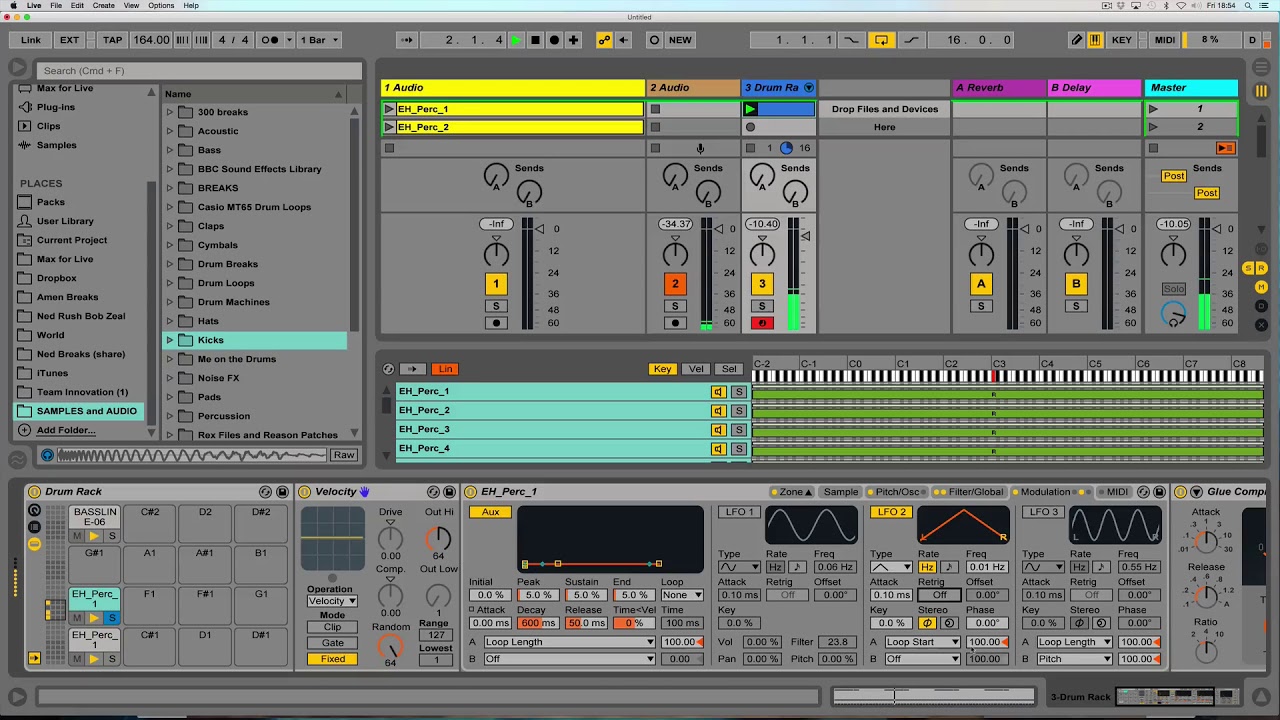The height and width of the screenshot is (720, 1280).
Task: Open the Create menu
Action: [103, 6]
